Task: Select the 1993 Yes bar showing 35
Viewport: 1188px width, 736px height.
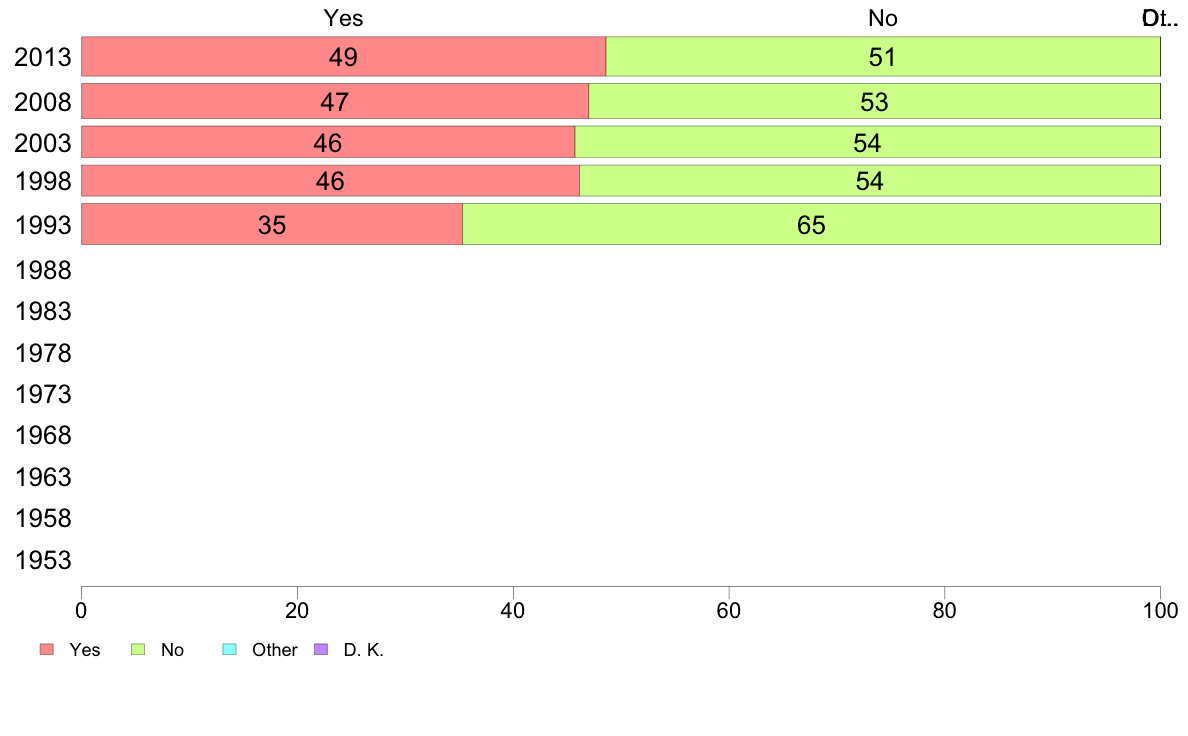Action: point(272,224)
